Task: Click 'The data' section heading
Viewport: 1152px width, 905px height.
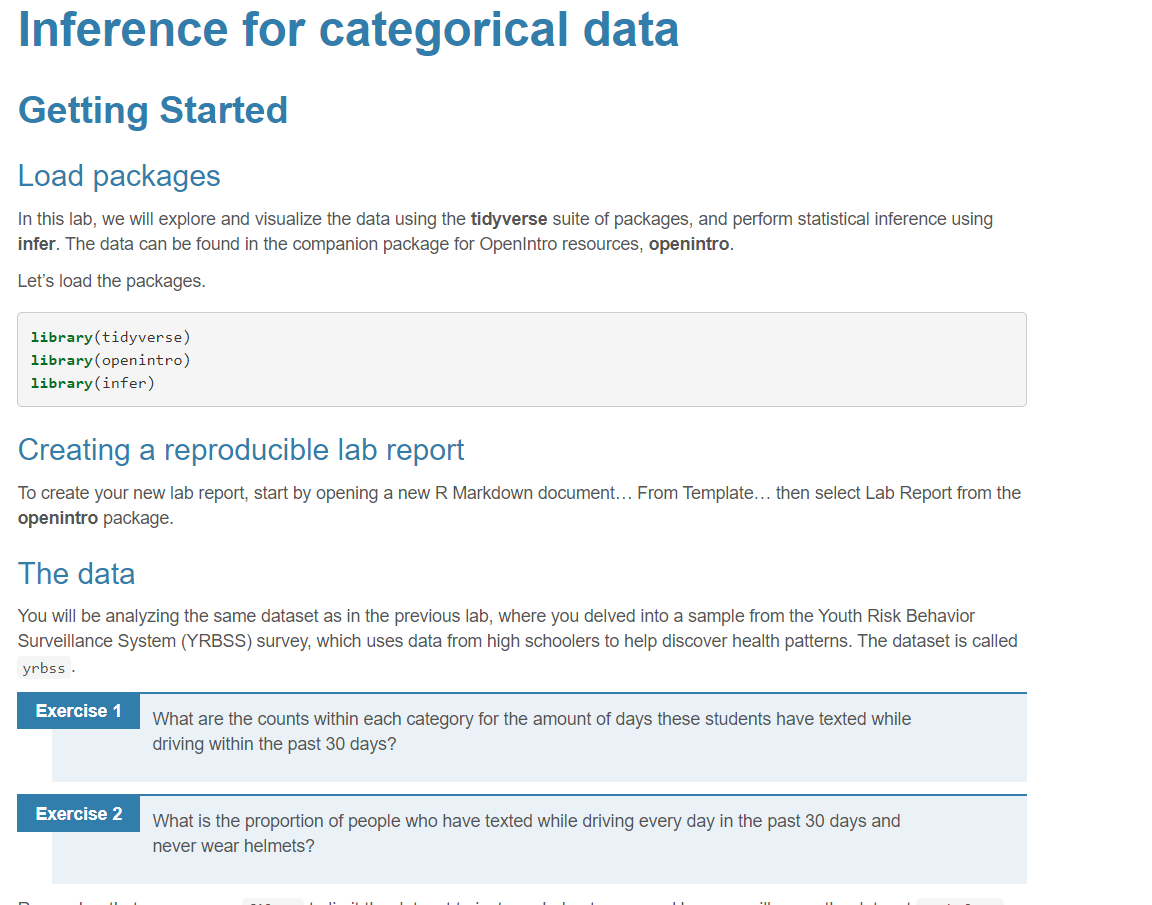Action: pos(76,573)
